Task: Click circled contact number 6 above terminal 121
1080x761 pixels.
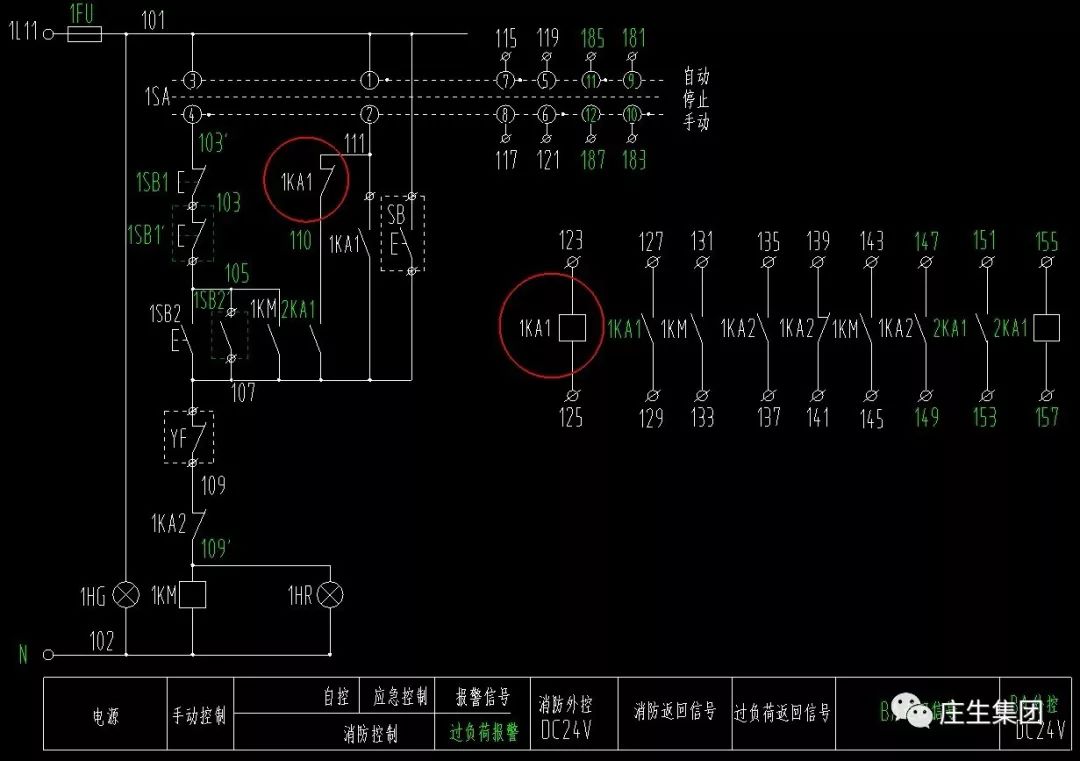Action: tap(546, 114)
